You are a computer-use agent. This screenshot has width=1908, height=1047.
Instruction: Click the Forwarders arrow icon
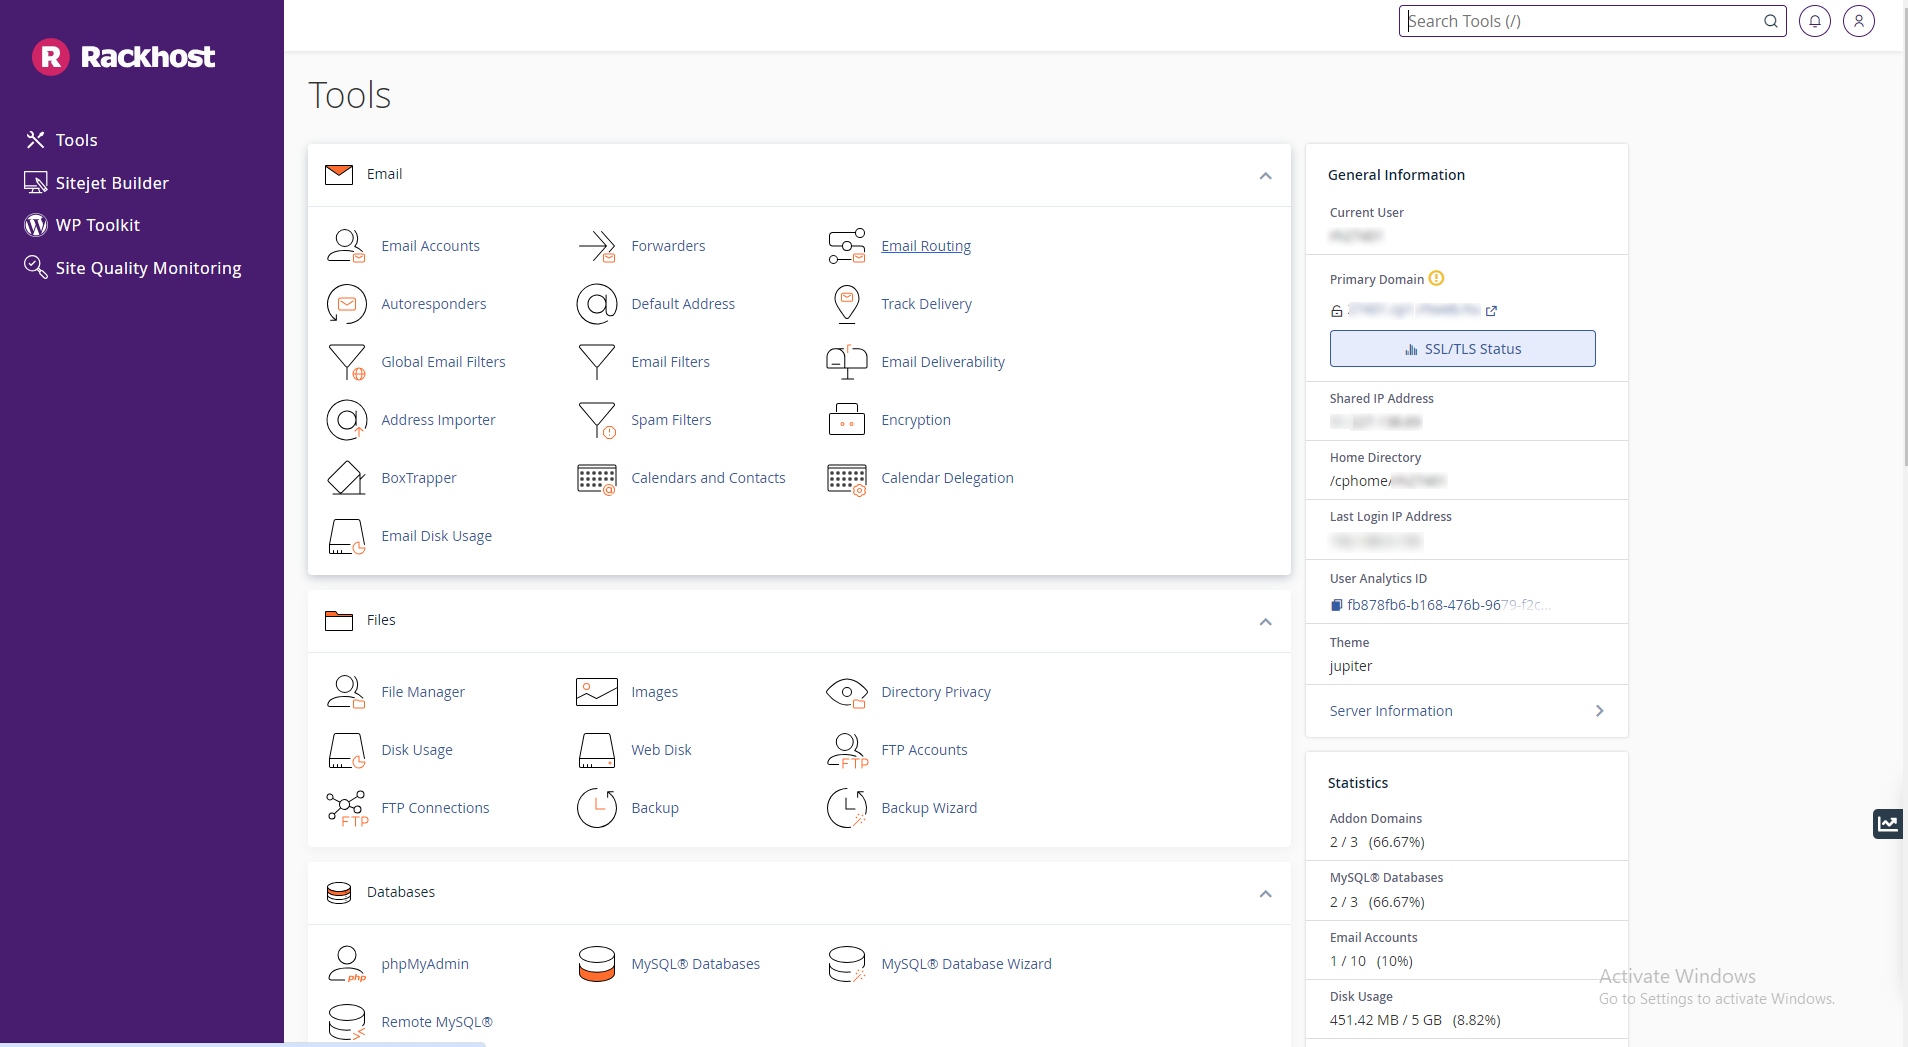click(597, 246)
